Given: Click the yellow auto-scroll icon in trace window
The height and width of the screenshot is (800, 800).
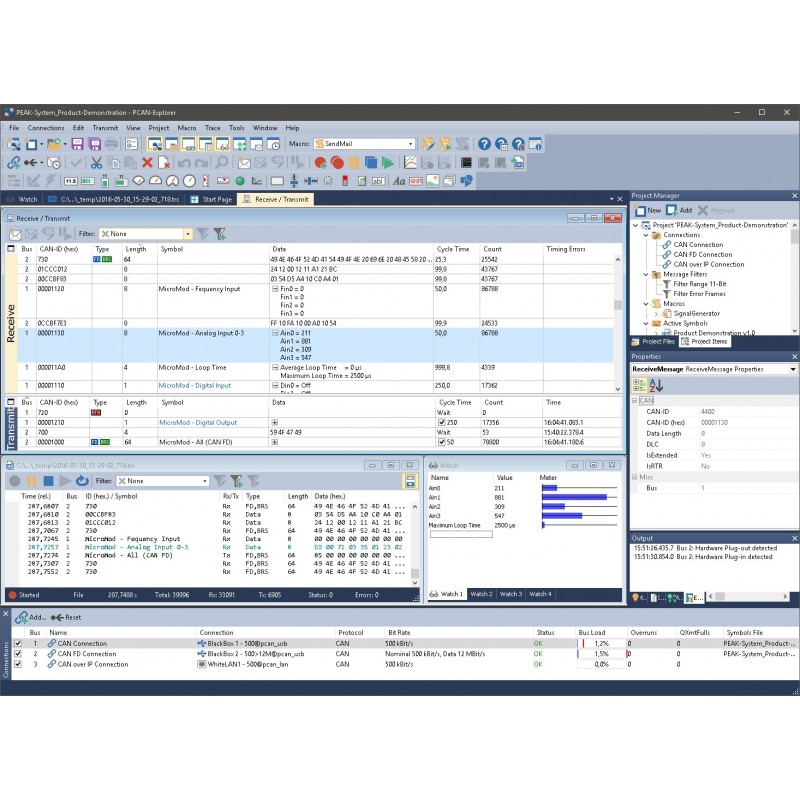Looking at the screenshot, I should click(410, 481).
